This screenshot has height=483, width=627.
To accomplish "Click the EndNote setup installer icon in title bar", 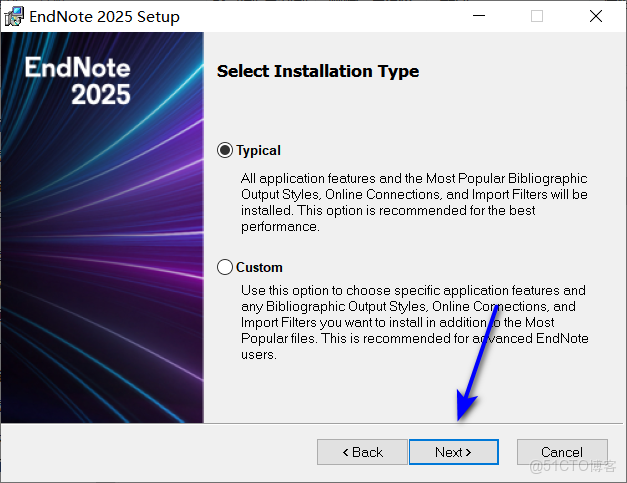I will coord(14,16).
